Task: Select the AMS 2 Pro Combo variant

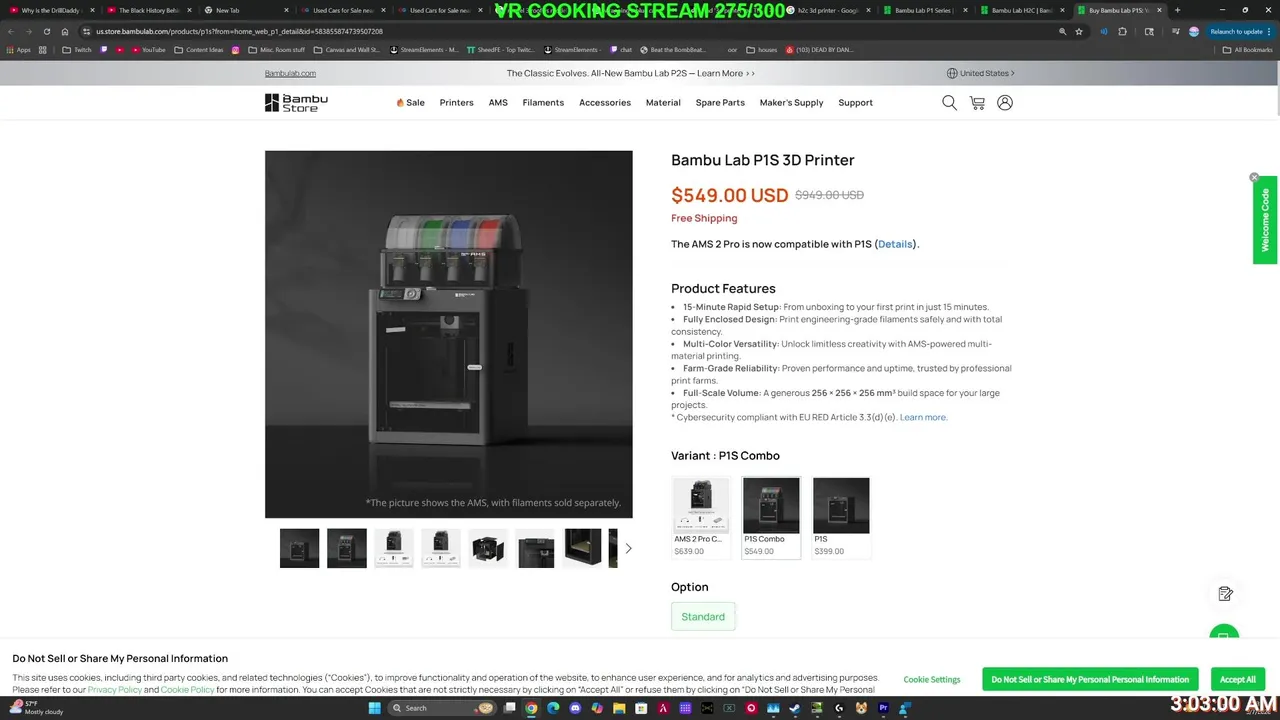Action: pos(701,517)
